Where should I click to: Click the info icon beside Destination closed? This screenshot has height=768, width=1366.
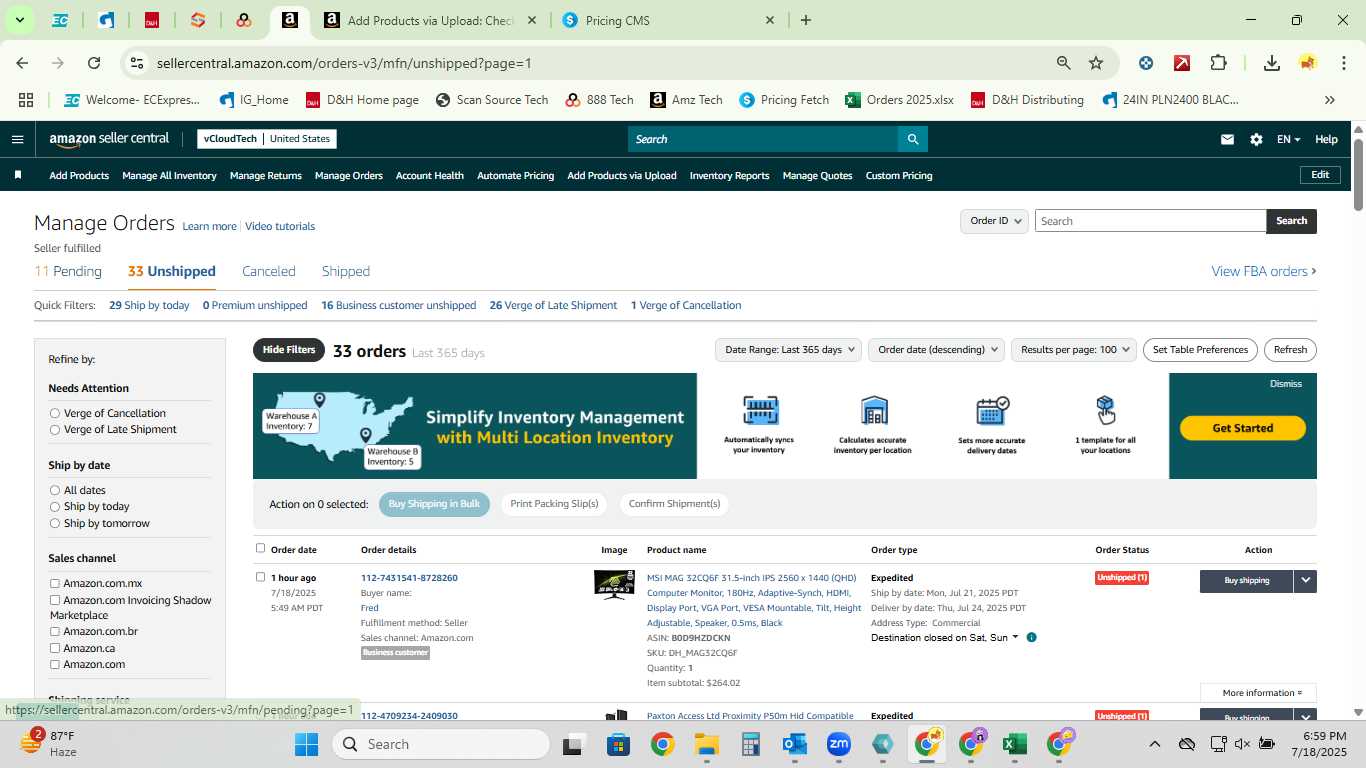[x=1031, y=637]
